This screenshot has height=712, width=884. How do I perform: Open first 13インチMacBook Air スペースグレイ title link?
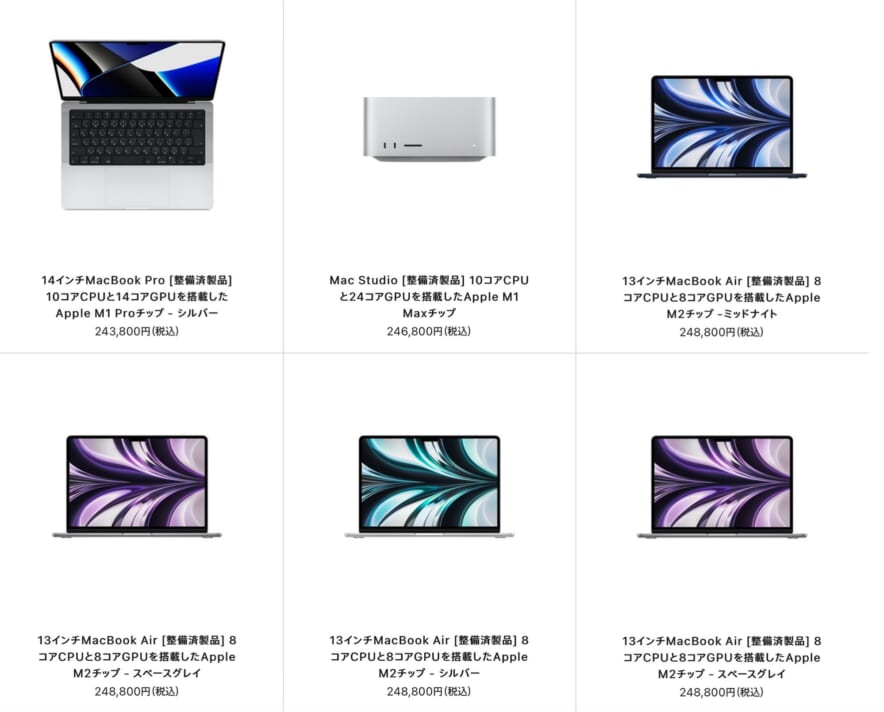[137, 657]
